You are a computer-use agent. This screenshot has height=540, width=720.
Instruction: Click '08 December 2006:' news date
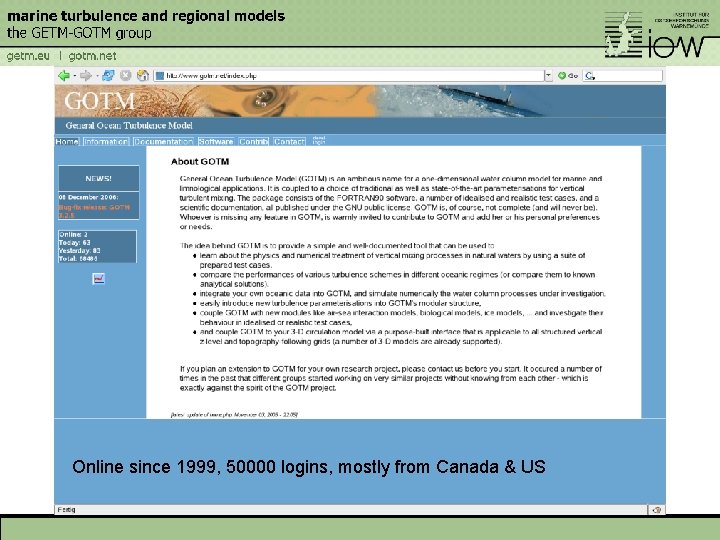(x=88, y=197)
